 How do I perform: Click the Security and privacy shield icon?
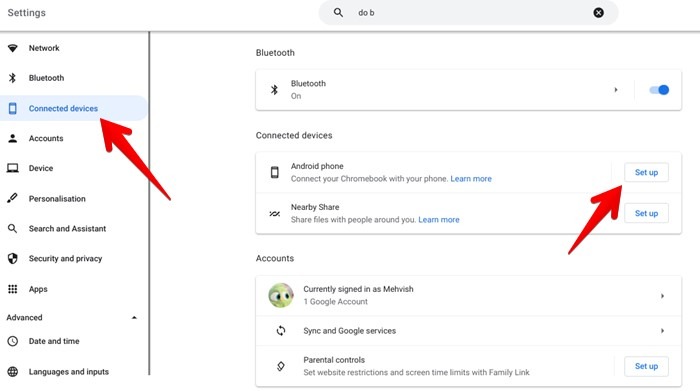pyautogui.click(x=12, y=258)
